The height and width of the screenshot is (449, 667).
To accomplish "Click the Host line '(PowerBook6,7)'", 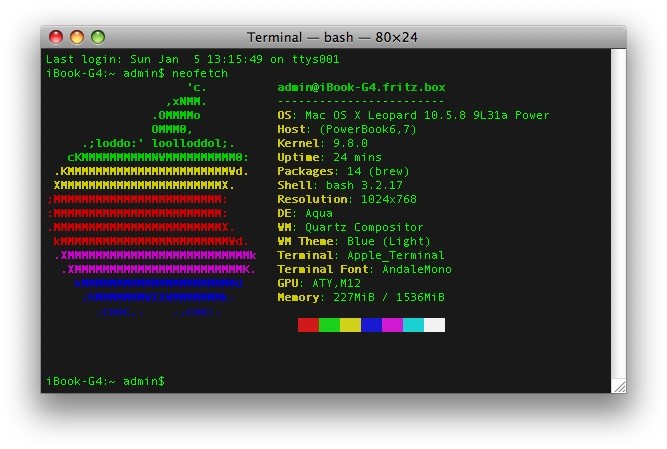I will coord(347,129).
